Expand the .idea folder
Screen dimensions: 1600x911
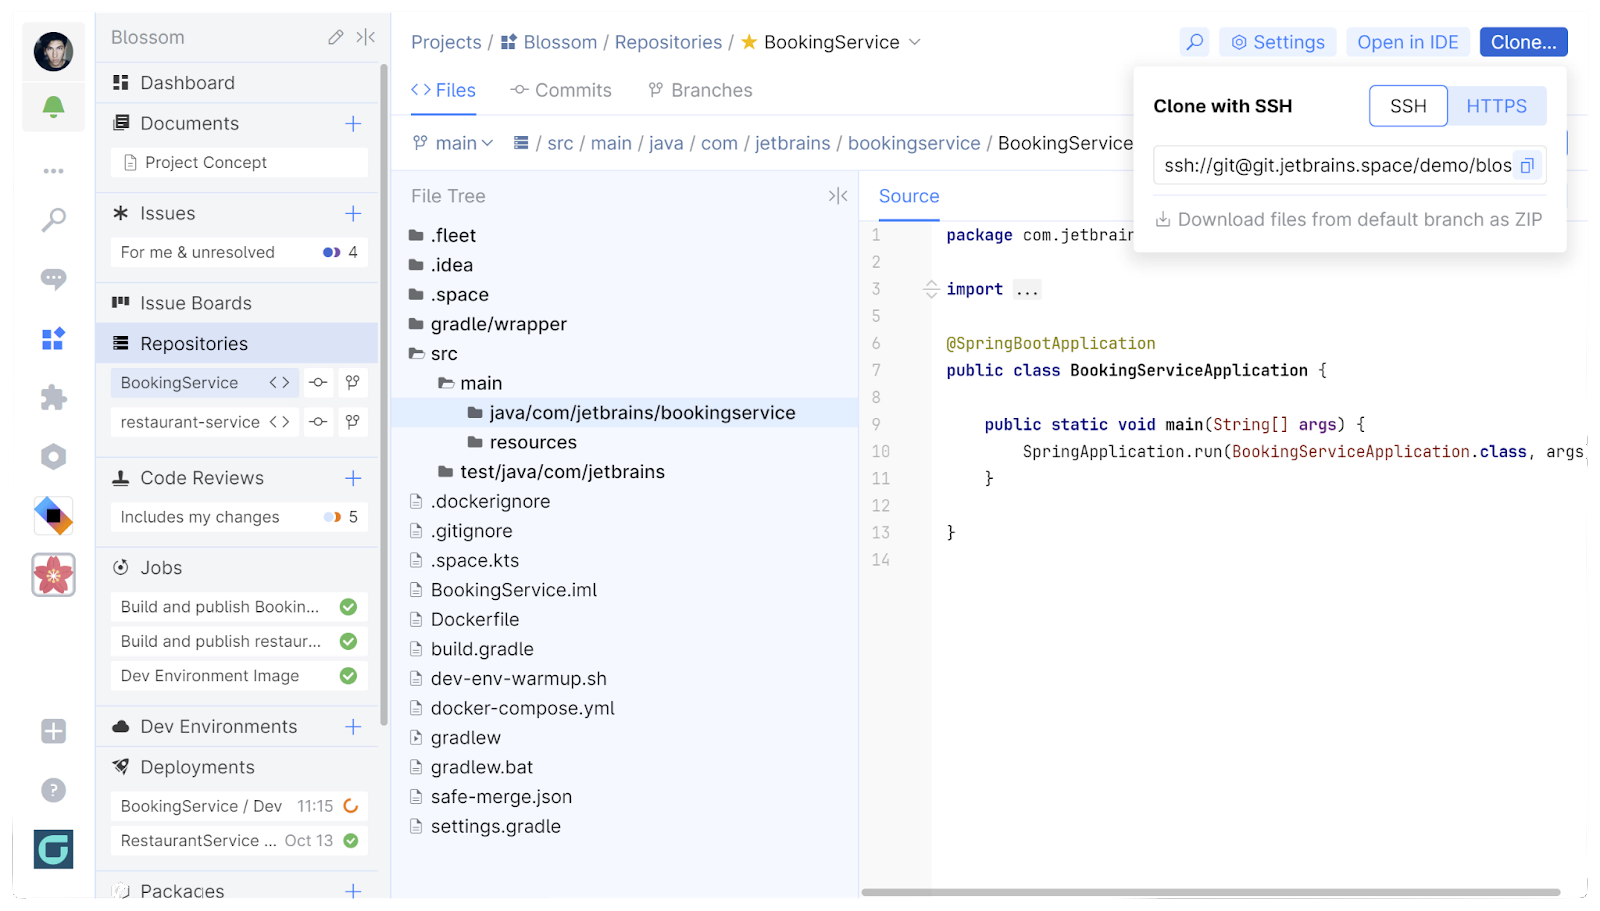click(416, 265)
